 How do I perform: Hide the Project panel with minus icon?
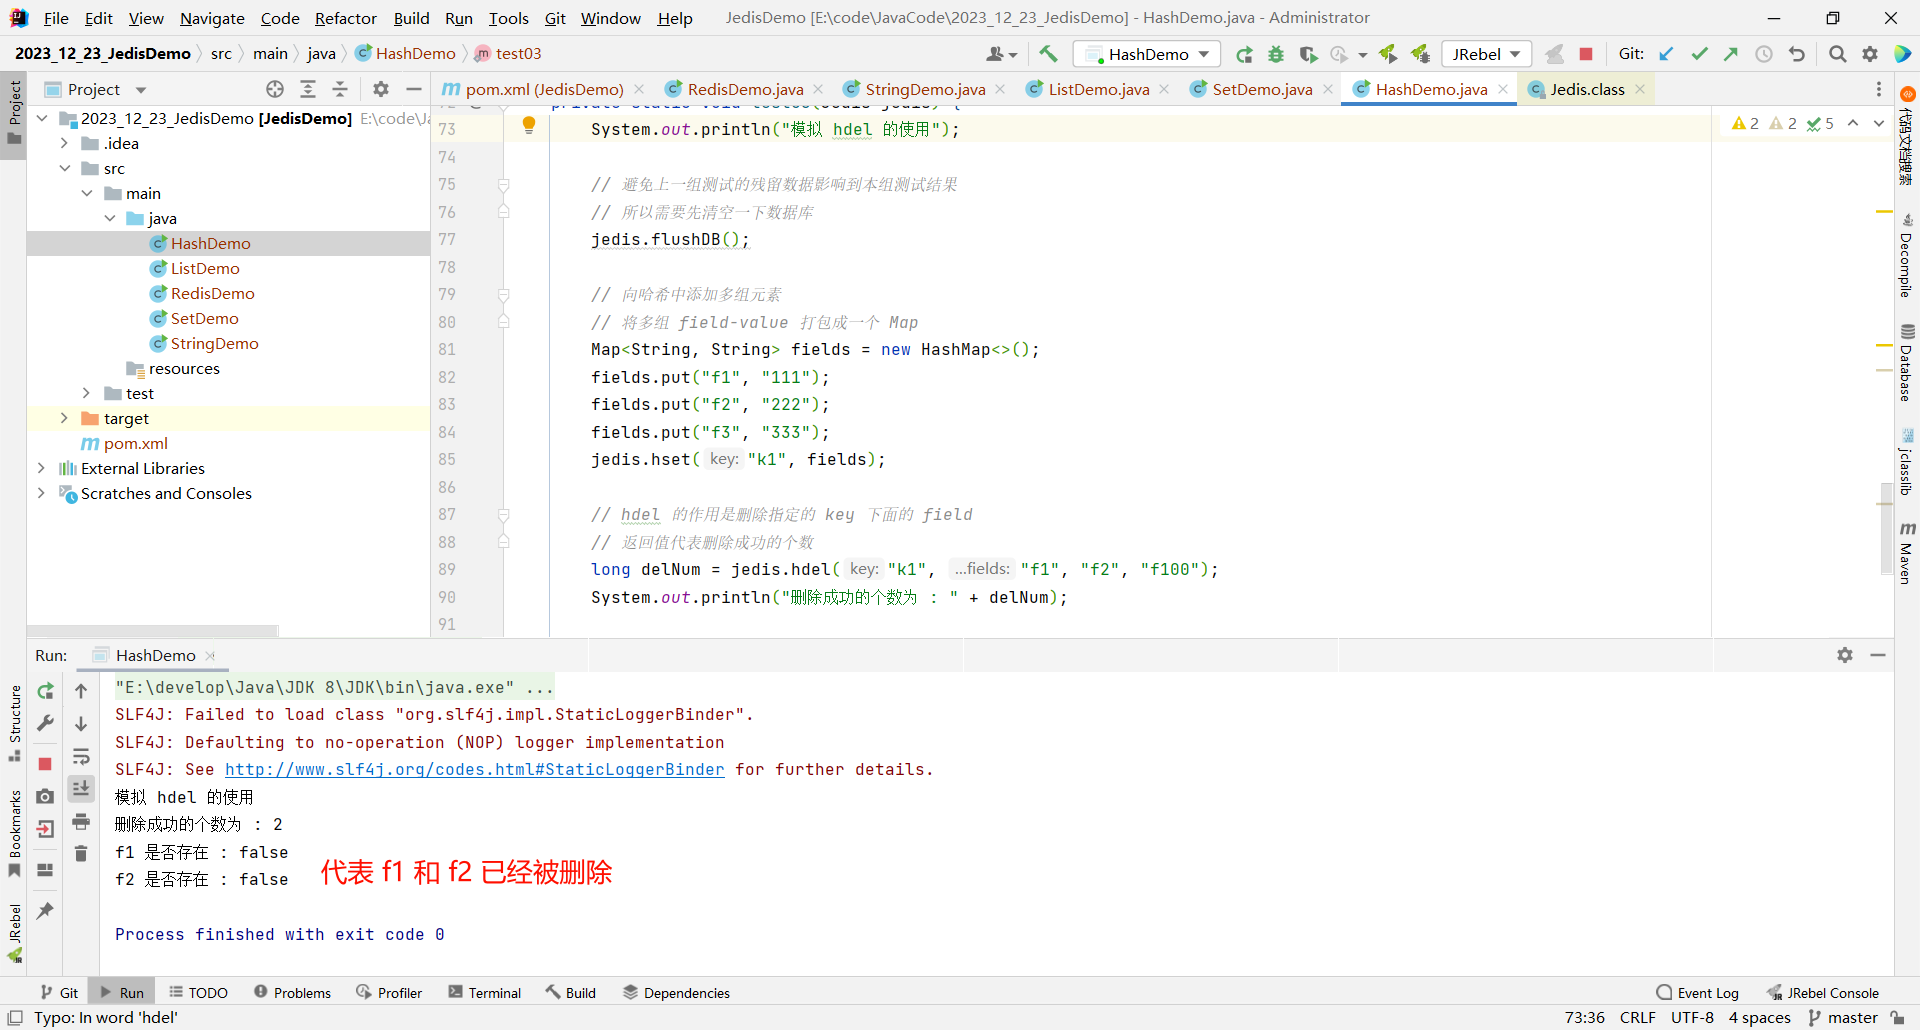(414, 89)
